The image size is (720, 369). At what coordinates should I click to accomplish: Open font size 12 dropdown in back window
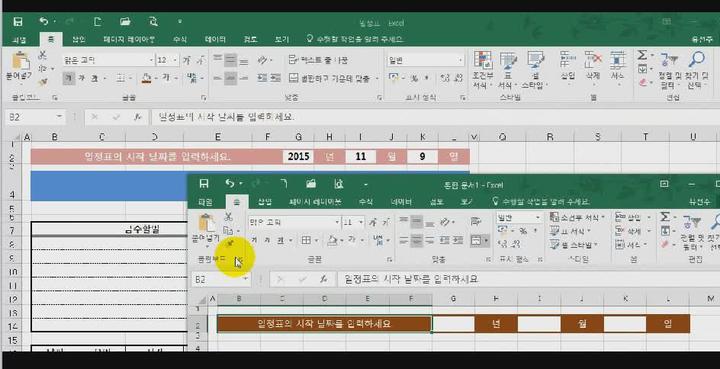click(175, 60)
